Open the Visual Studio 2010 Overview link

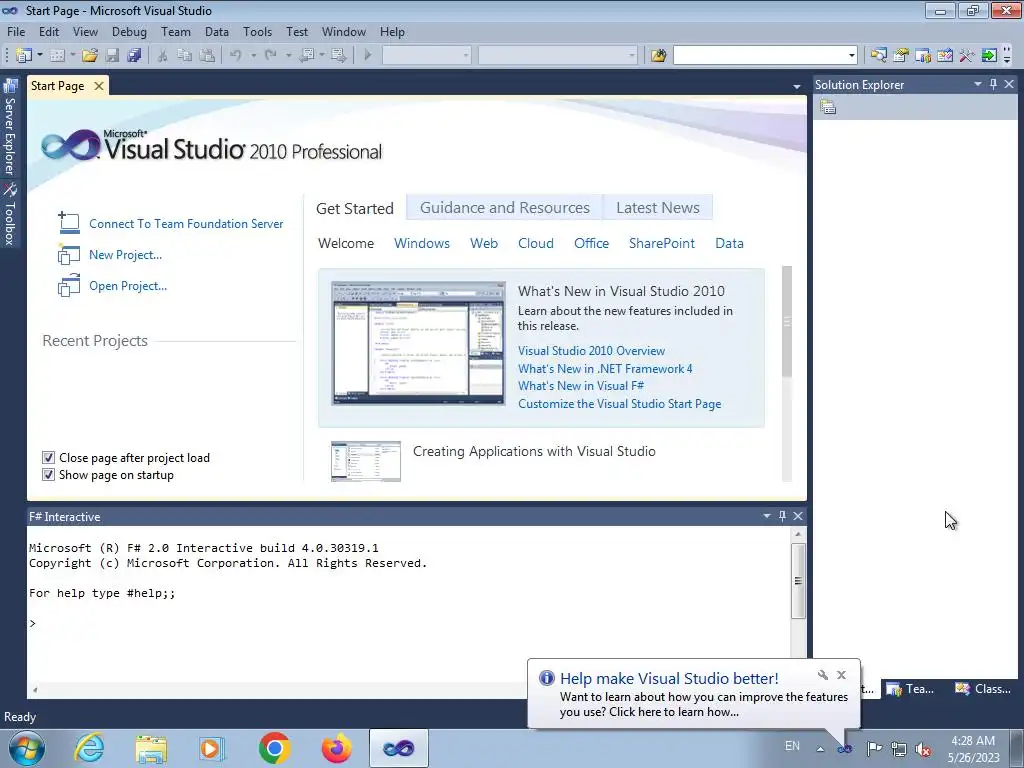point(591,351)
